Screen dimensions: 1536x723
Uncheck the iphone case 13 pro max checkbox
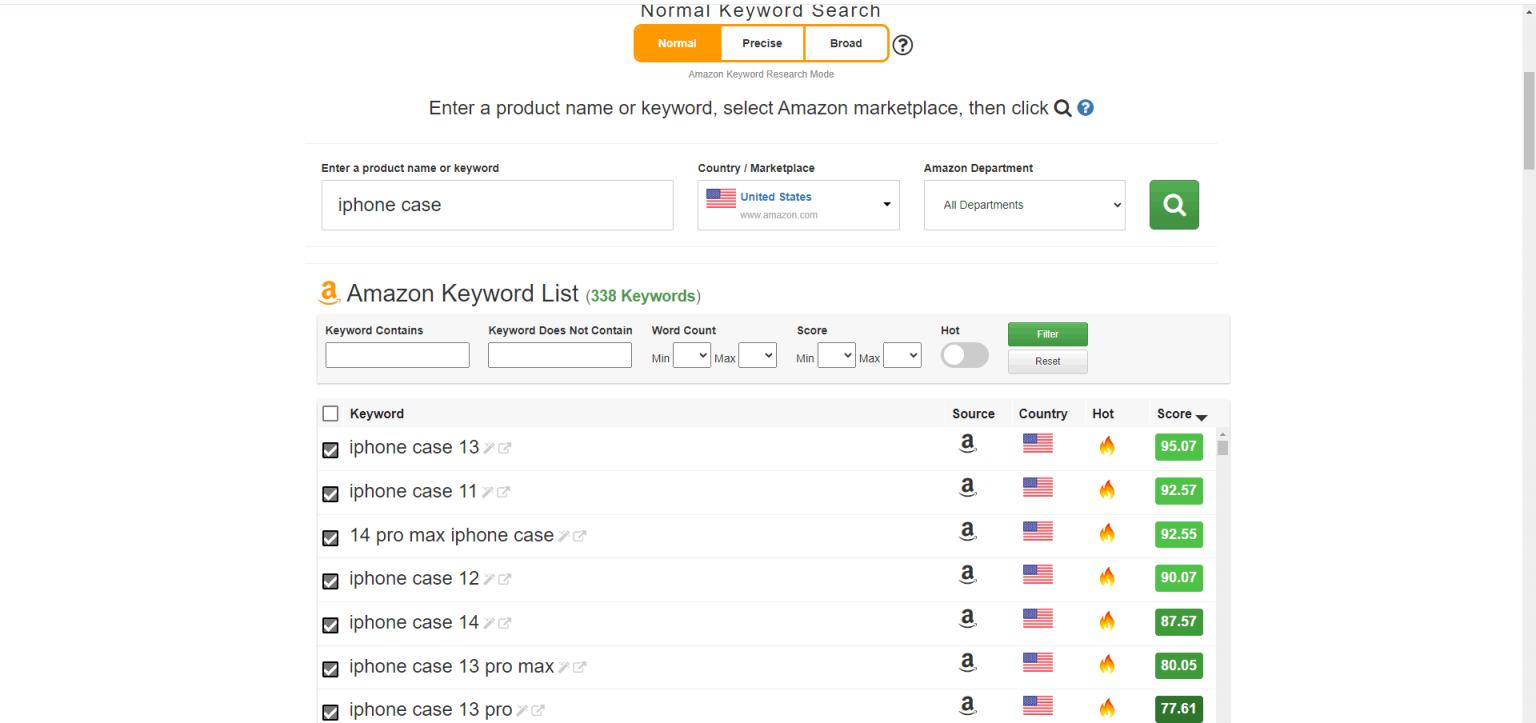pyautogui.click(x=330, y=669)
